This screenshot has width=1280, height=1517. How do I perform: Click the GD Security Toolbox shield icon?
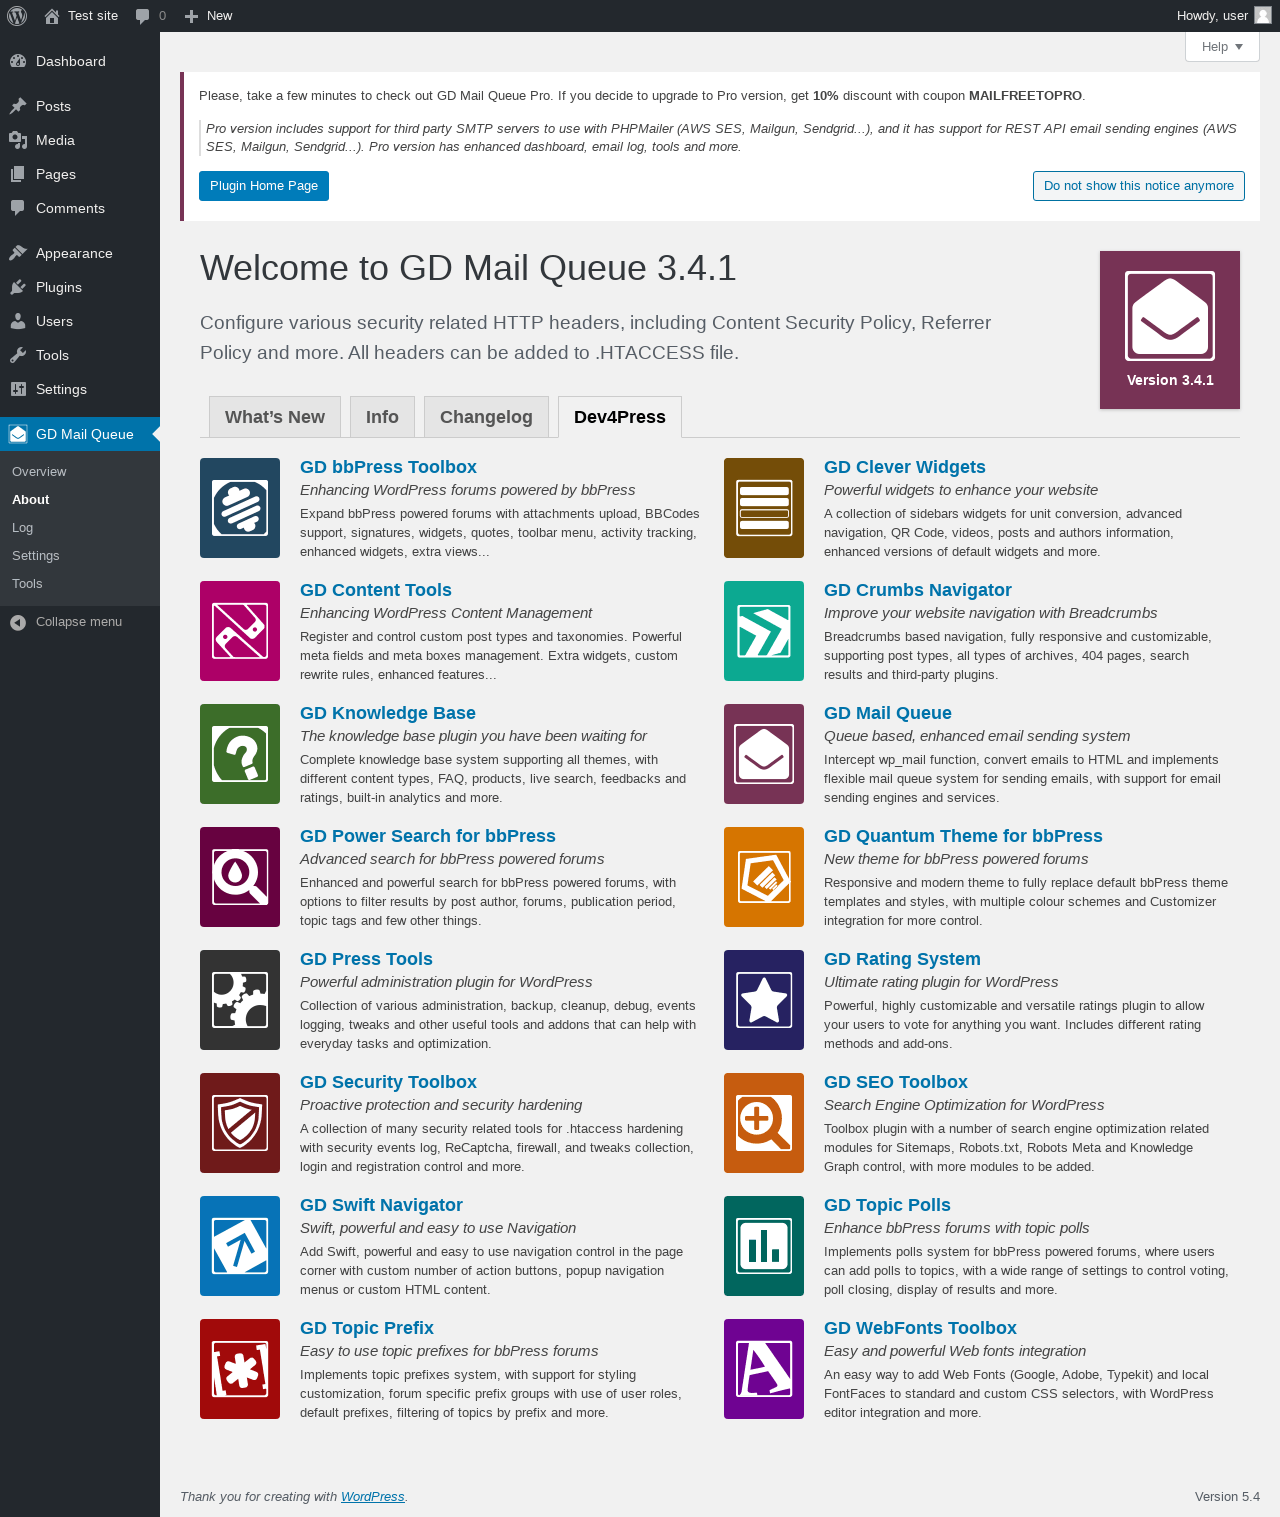coord(240,1123)
